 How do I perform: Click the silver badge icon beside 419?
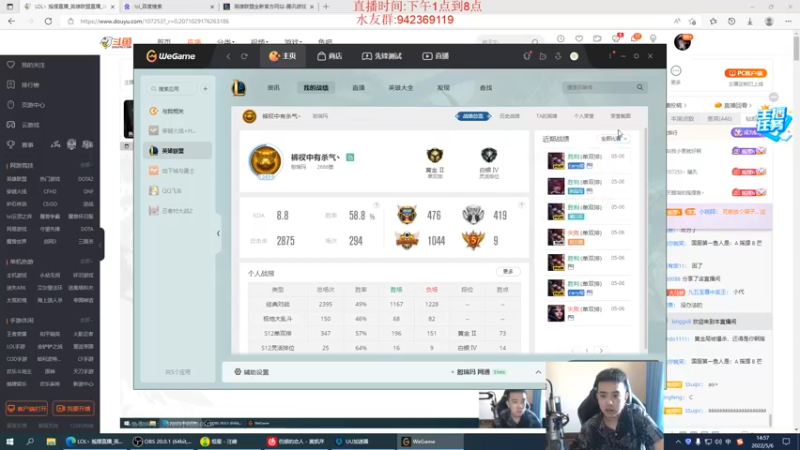(x=473, y=215)
